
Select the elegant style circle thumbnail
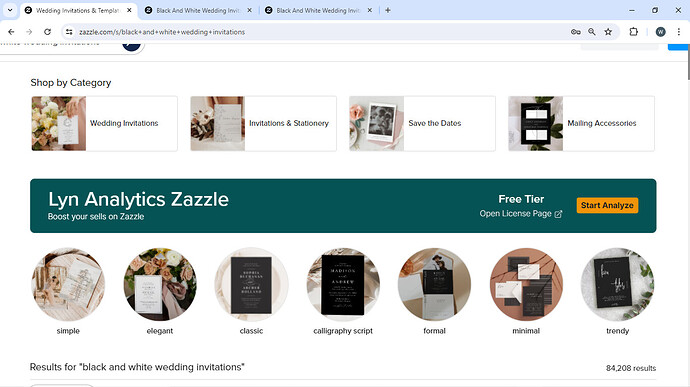coord(160,284)
